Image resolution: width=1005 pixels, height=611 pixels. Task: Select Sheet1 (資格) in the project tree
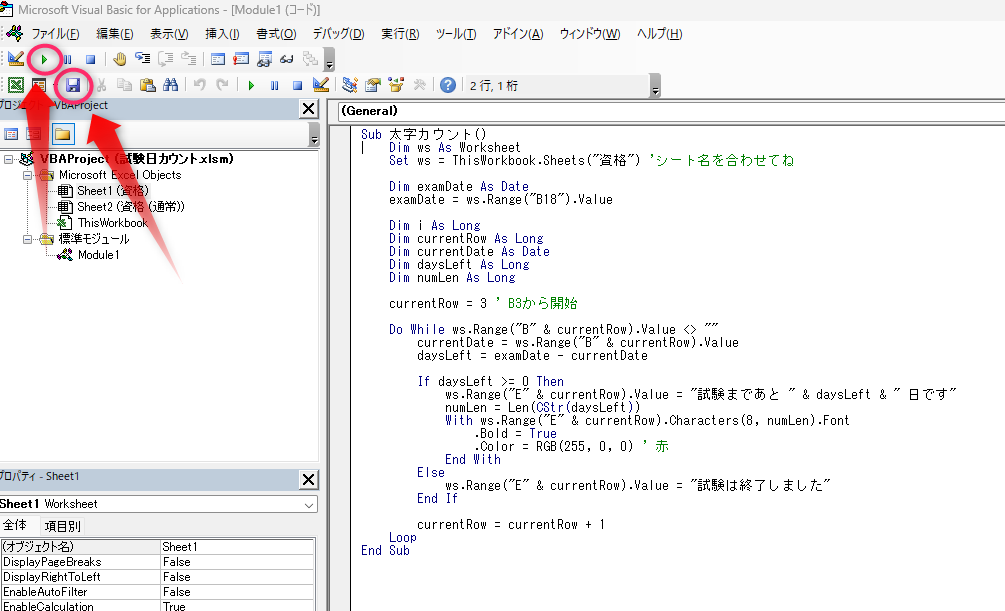[x=113, y=191]
